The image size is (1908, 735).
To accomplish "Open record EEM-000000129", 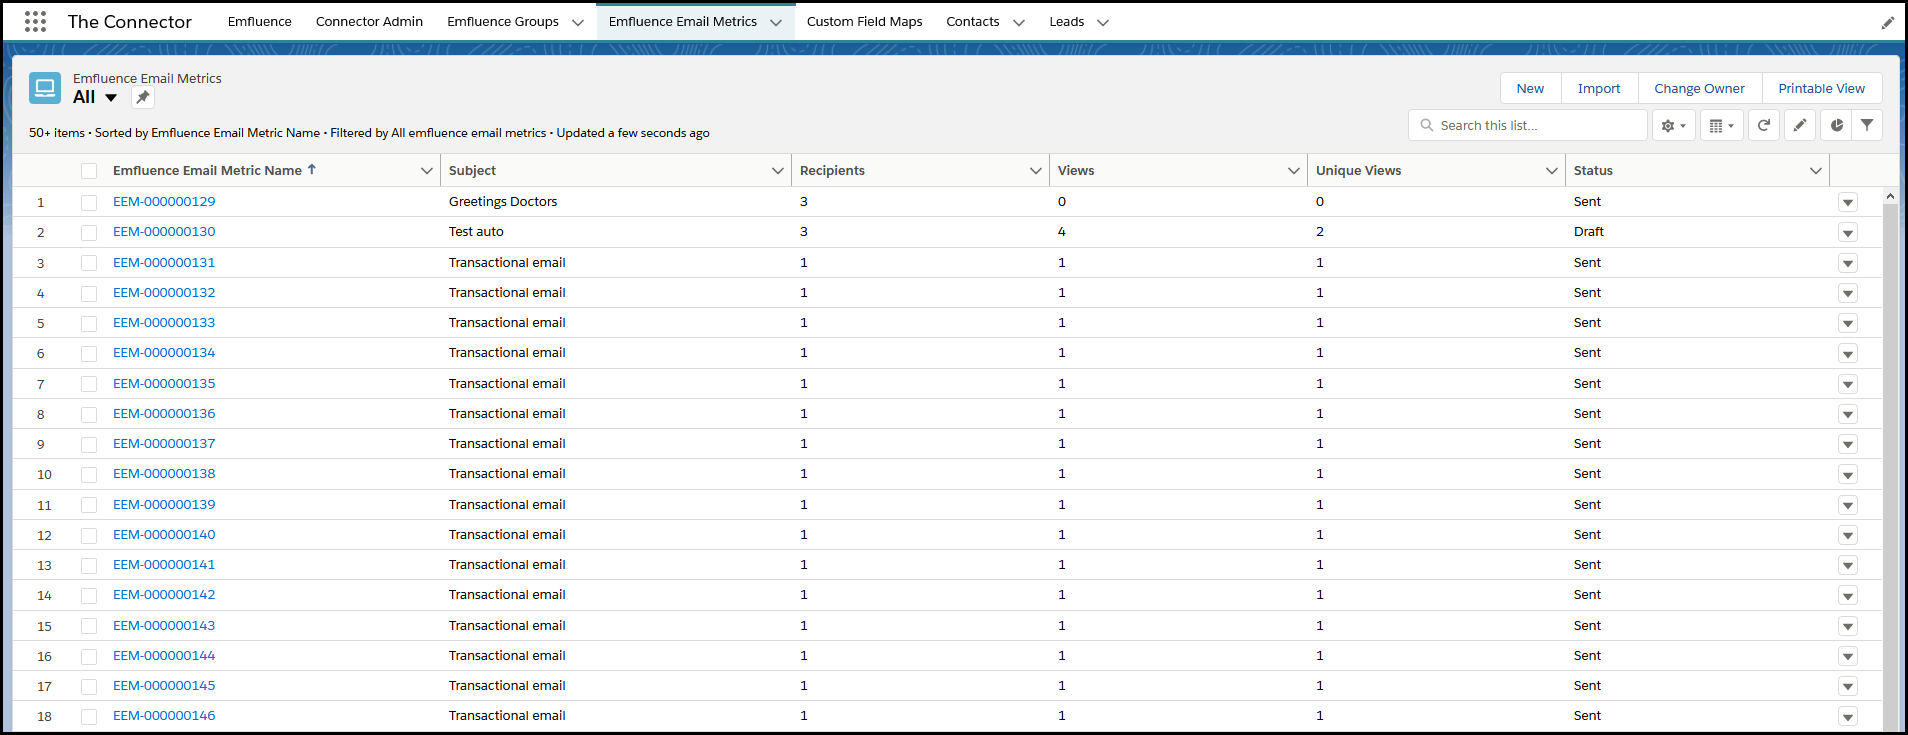I will (164, 201).
